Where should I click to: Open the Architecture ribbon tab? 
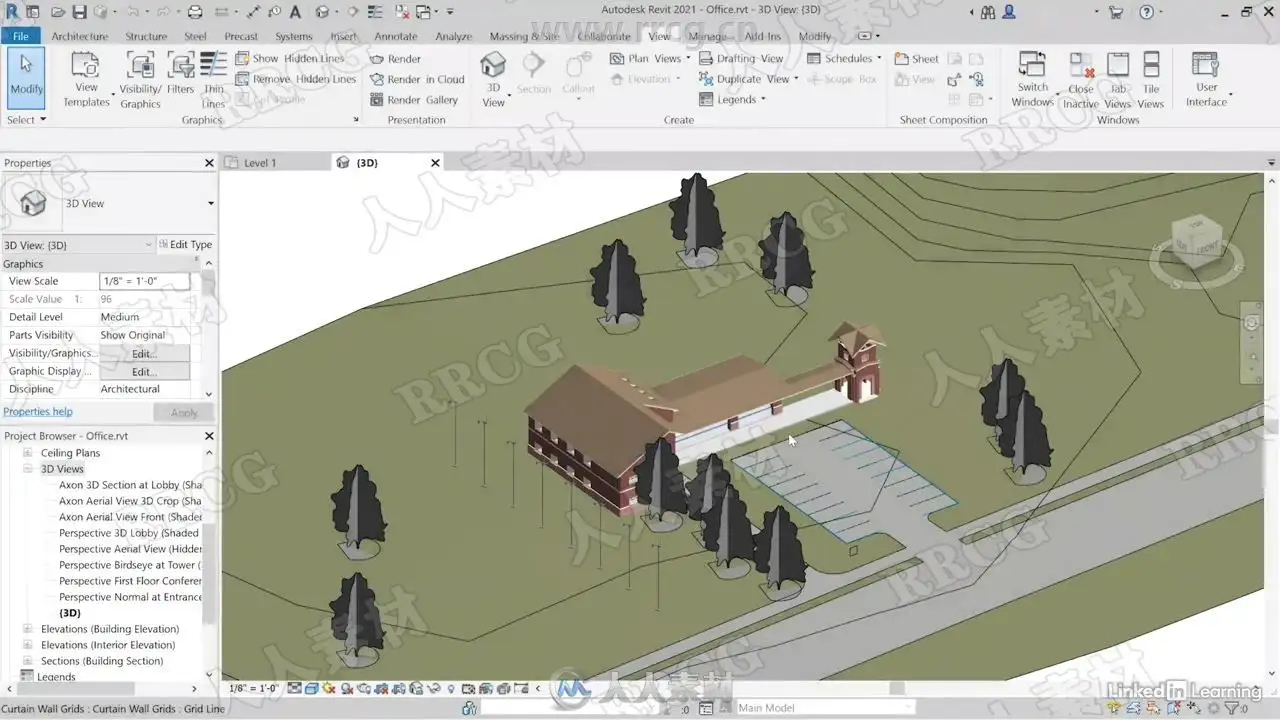click(79, 36)
